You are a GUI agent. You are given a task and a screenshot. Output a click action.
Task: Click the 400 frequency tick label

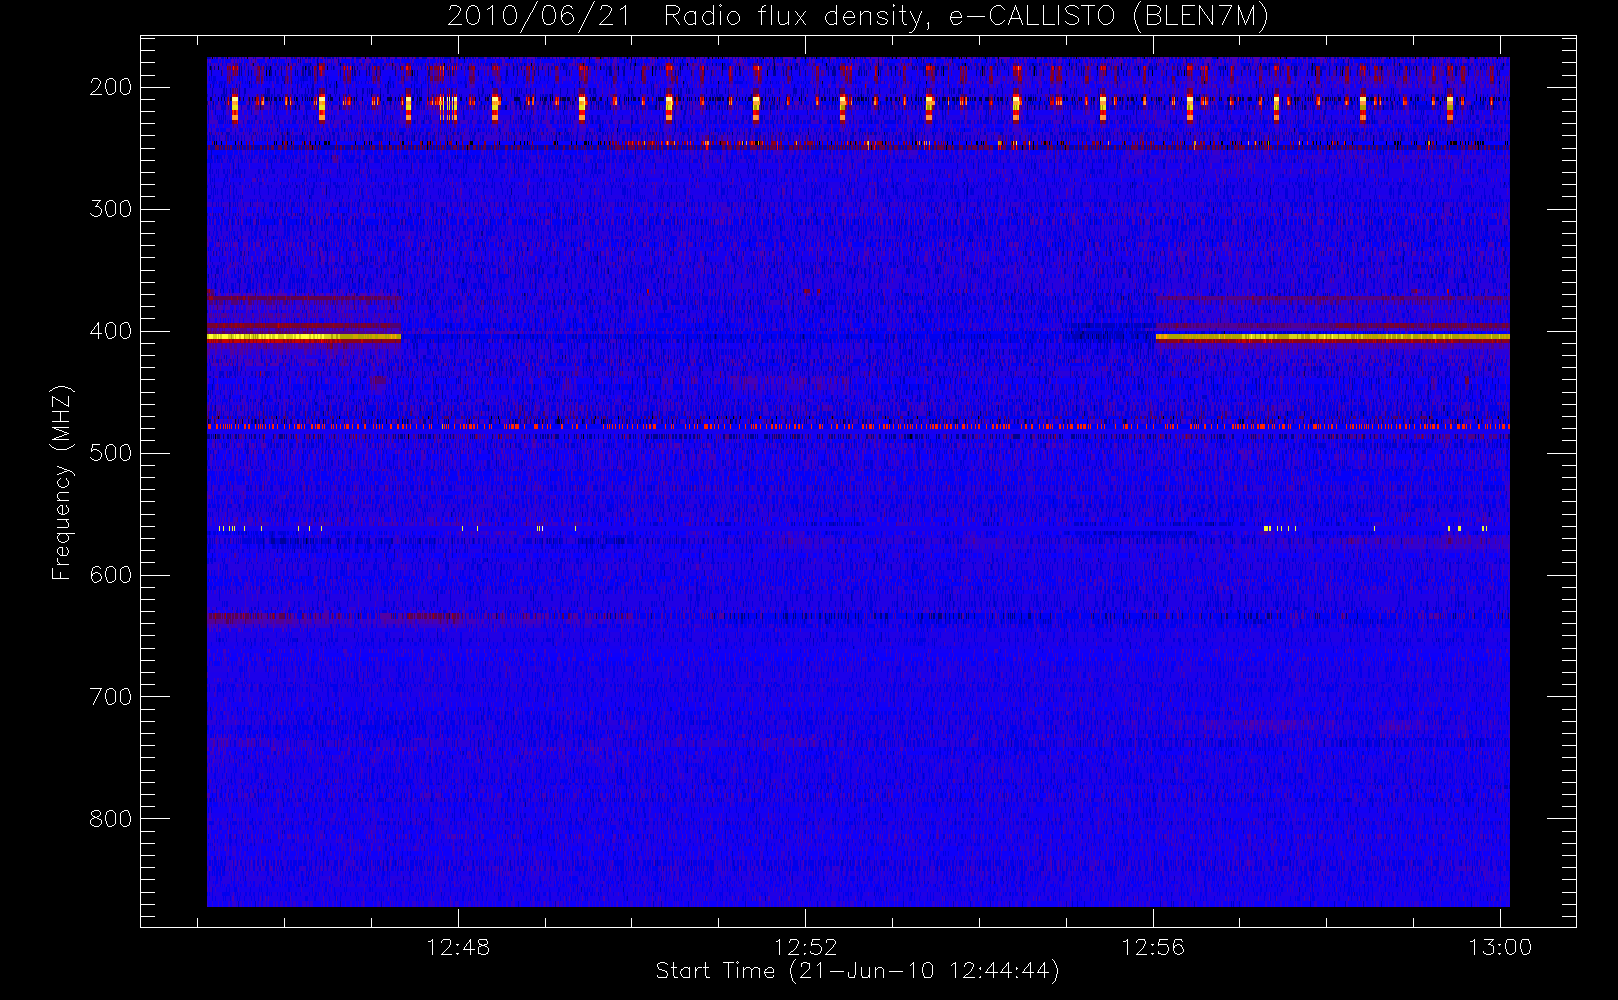tap(111, 331)
